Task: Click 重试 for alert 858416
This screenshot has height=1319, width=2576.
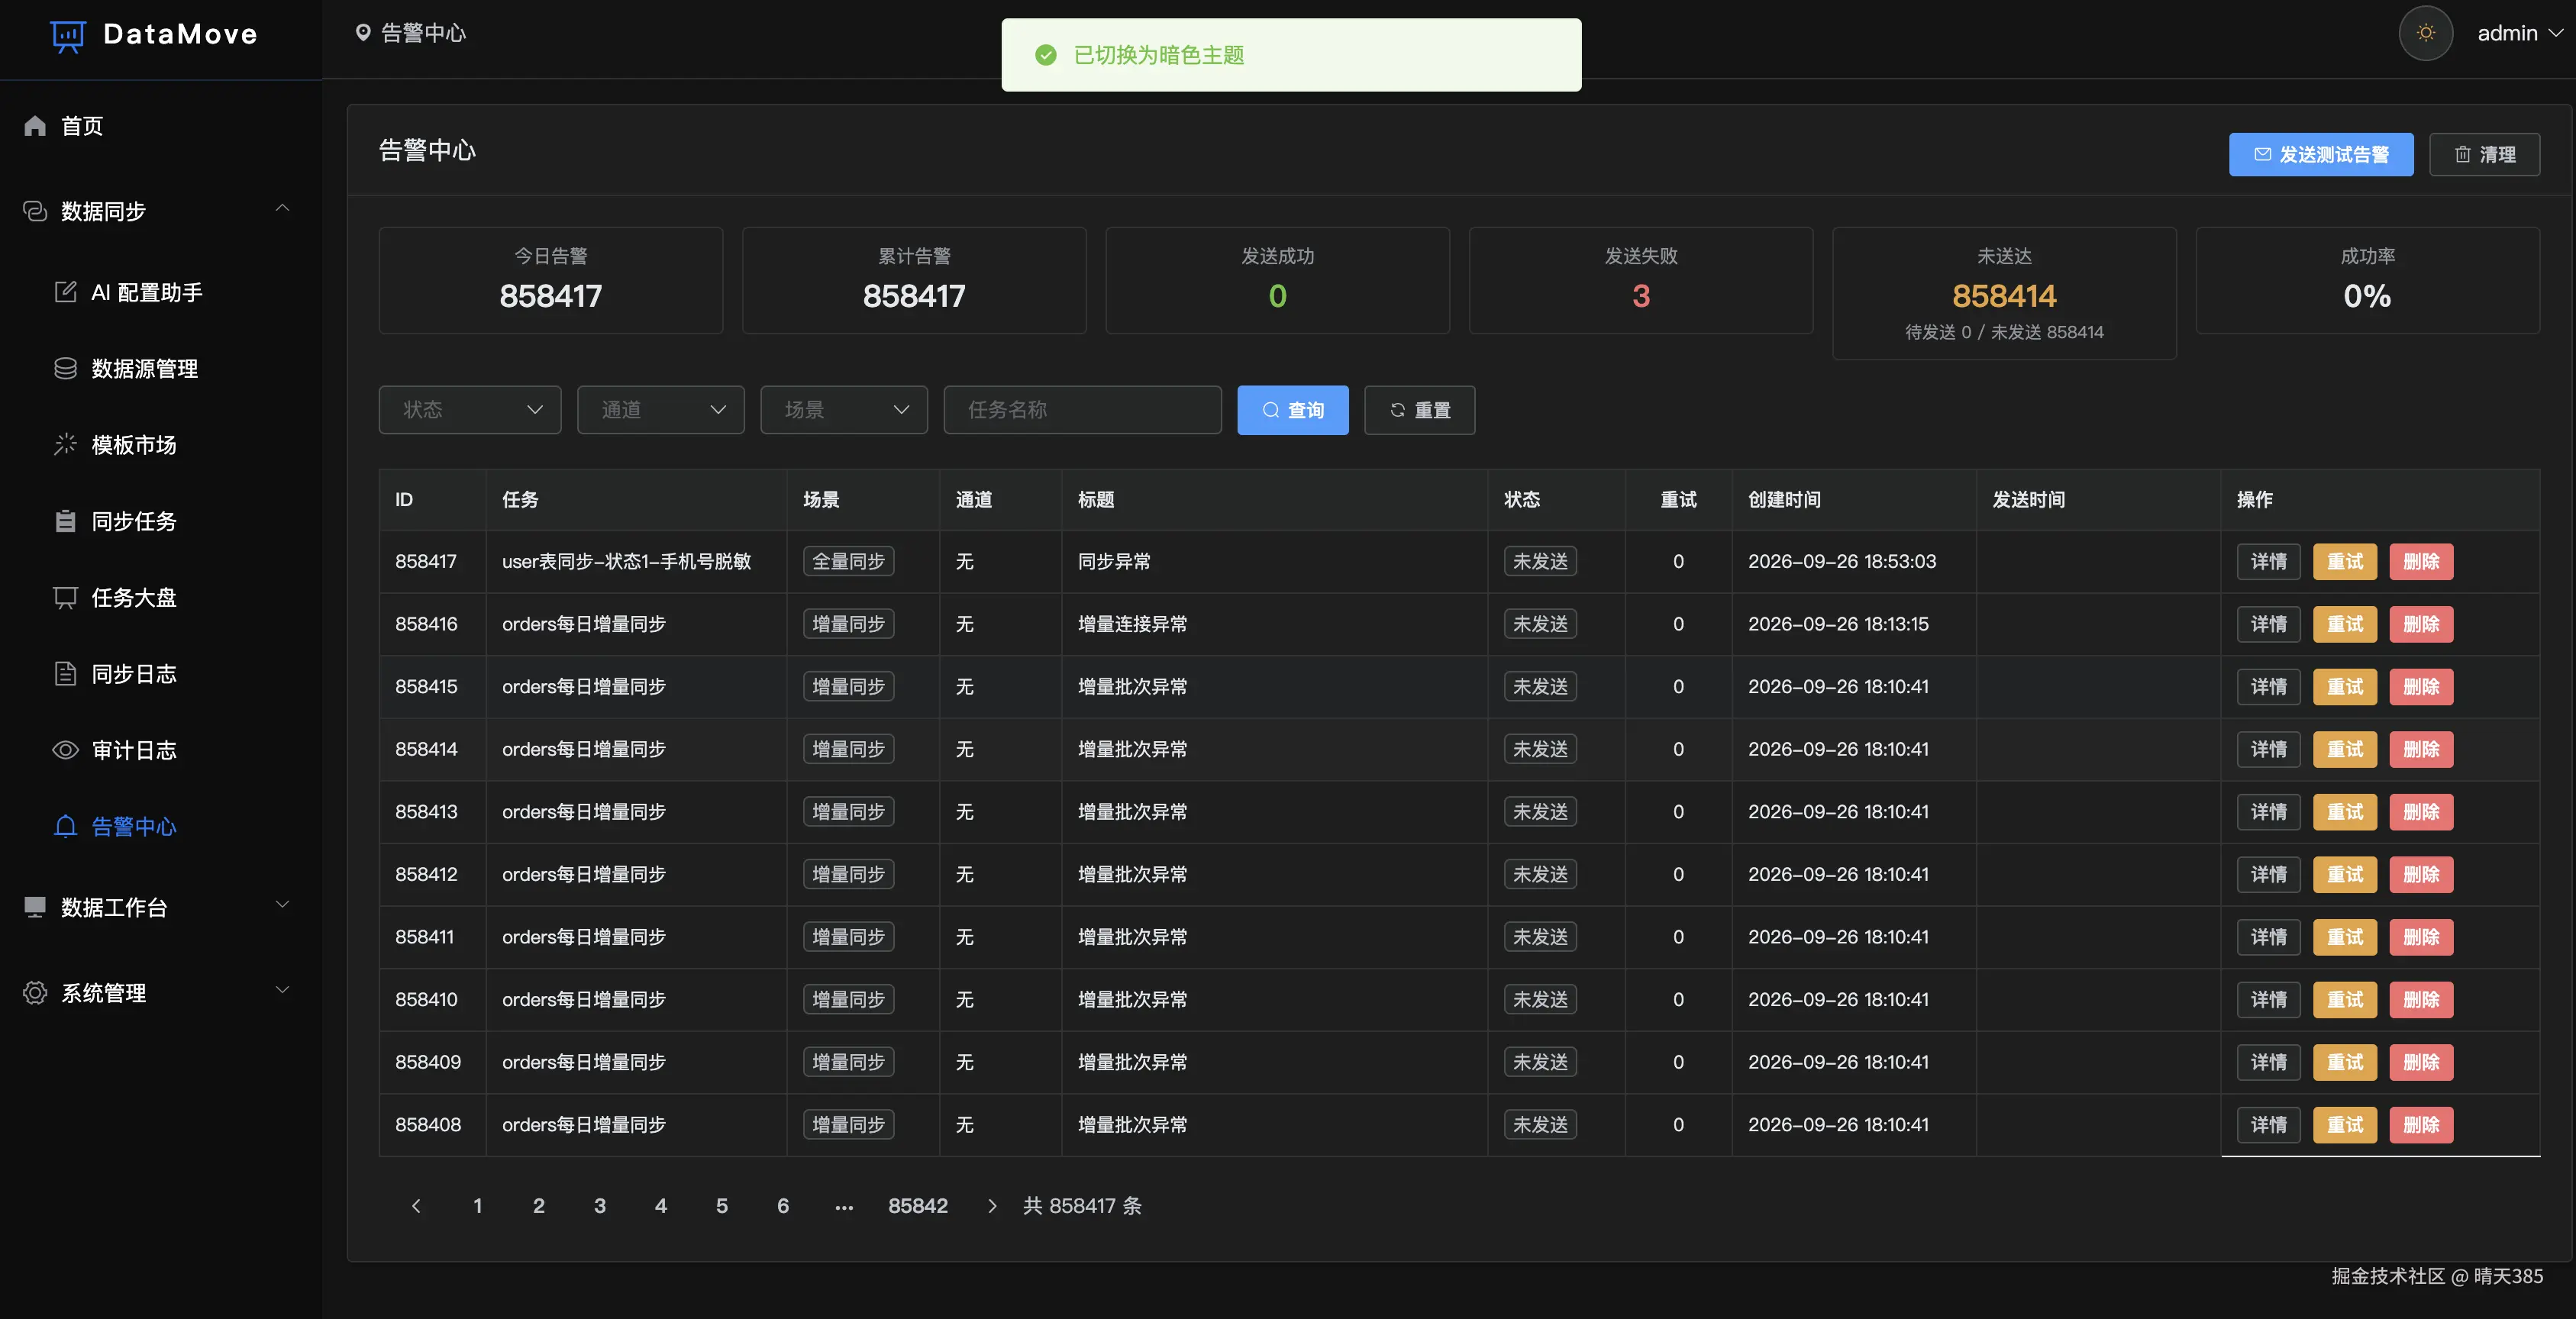Action: (x=2345, y=624)
